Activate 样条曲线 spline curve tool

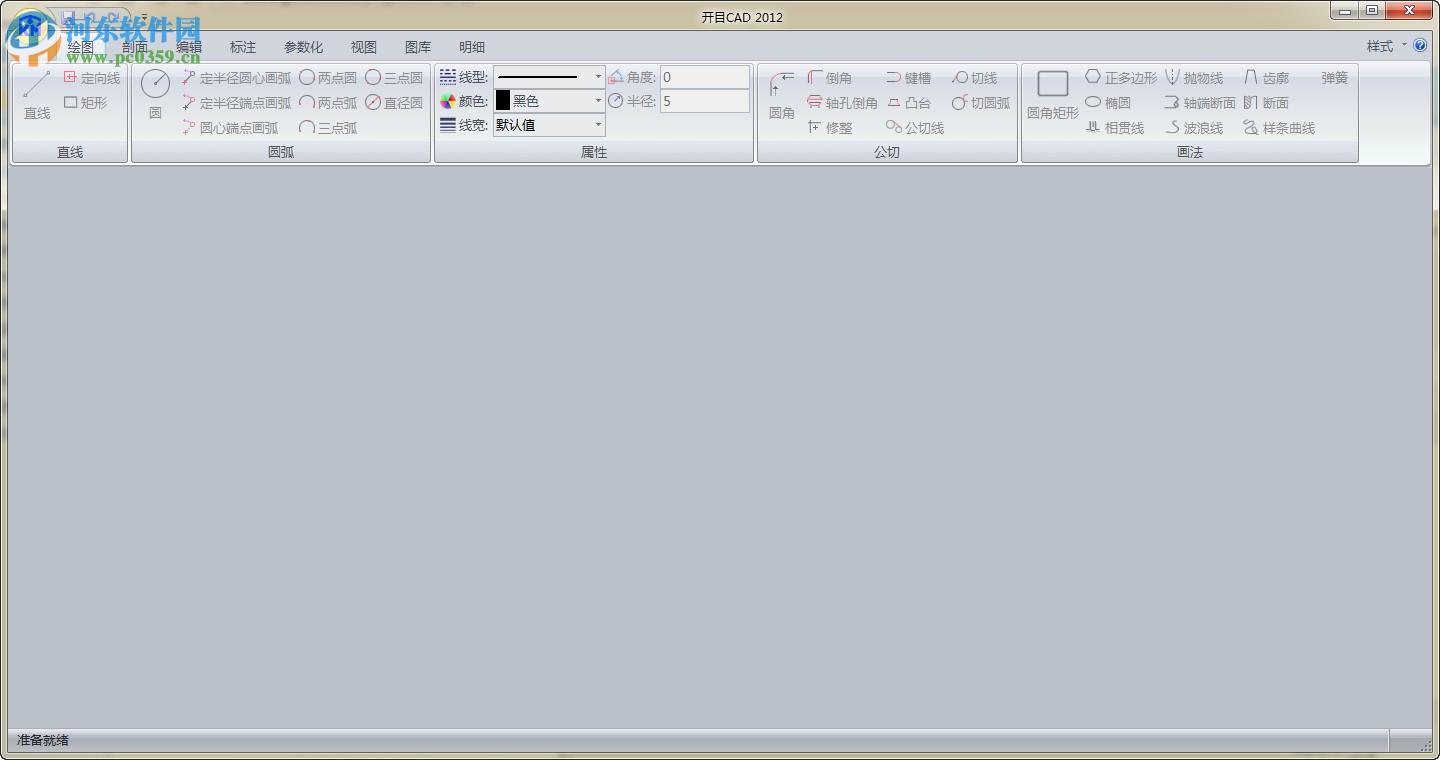click(x=1279, y=128)
